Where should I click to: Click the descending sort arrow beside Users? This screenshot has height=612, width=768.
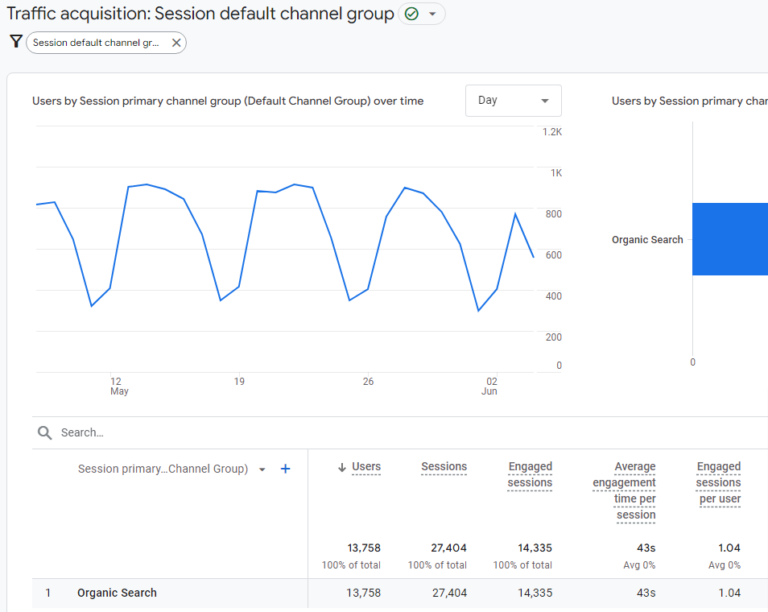pos(342,468)
